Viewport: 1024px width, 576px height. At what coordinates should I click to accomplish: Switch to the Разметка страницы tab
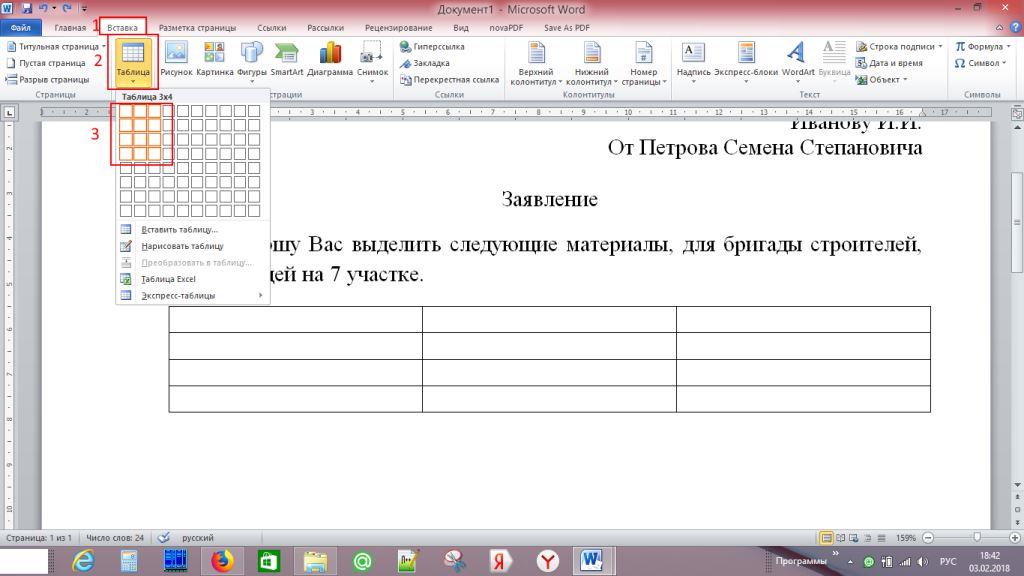click(x=197, y=27)
